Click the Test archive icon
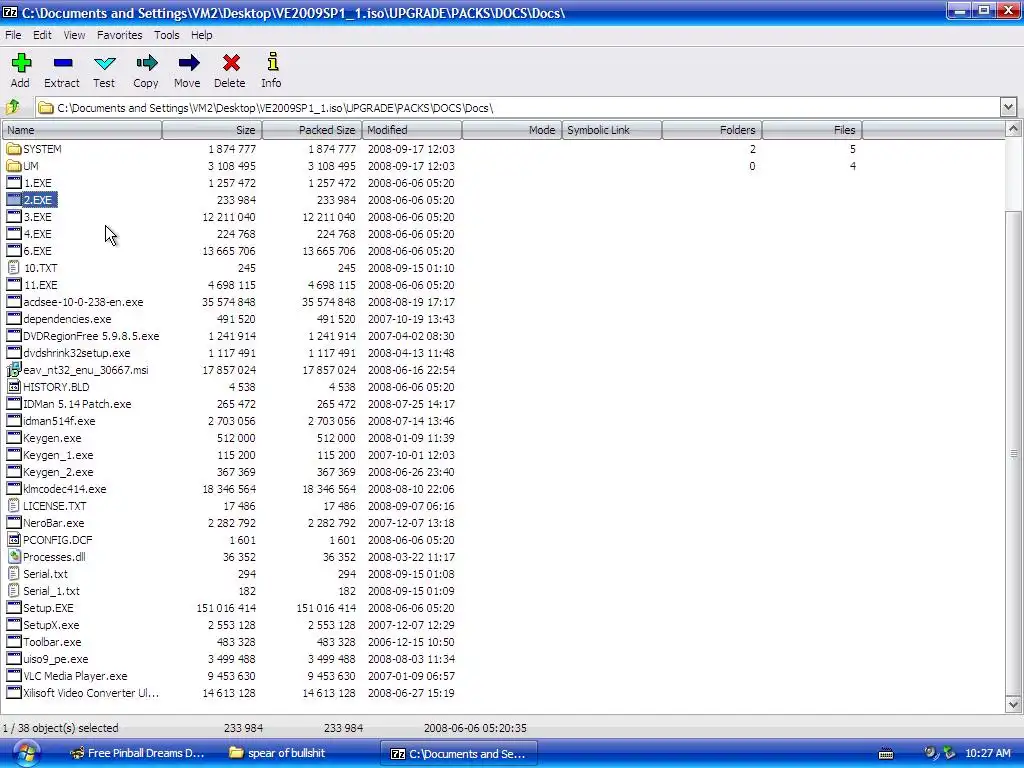This screenshot has width=1024, height=768. 104,63
